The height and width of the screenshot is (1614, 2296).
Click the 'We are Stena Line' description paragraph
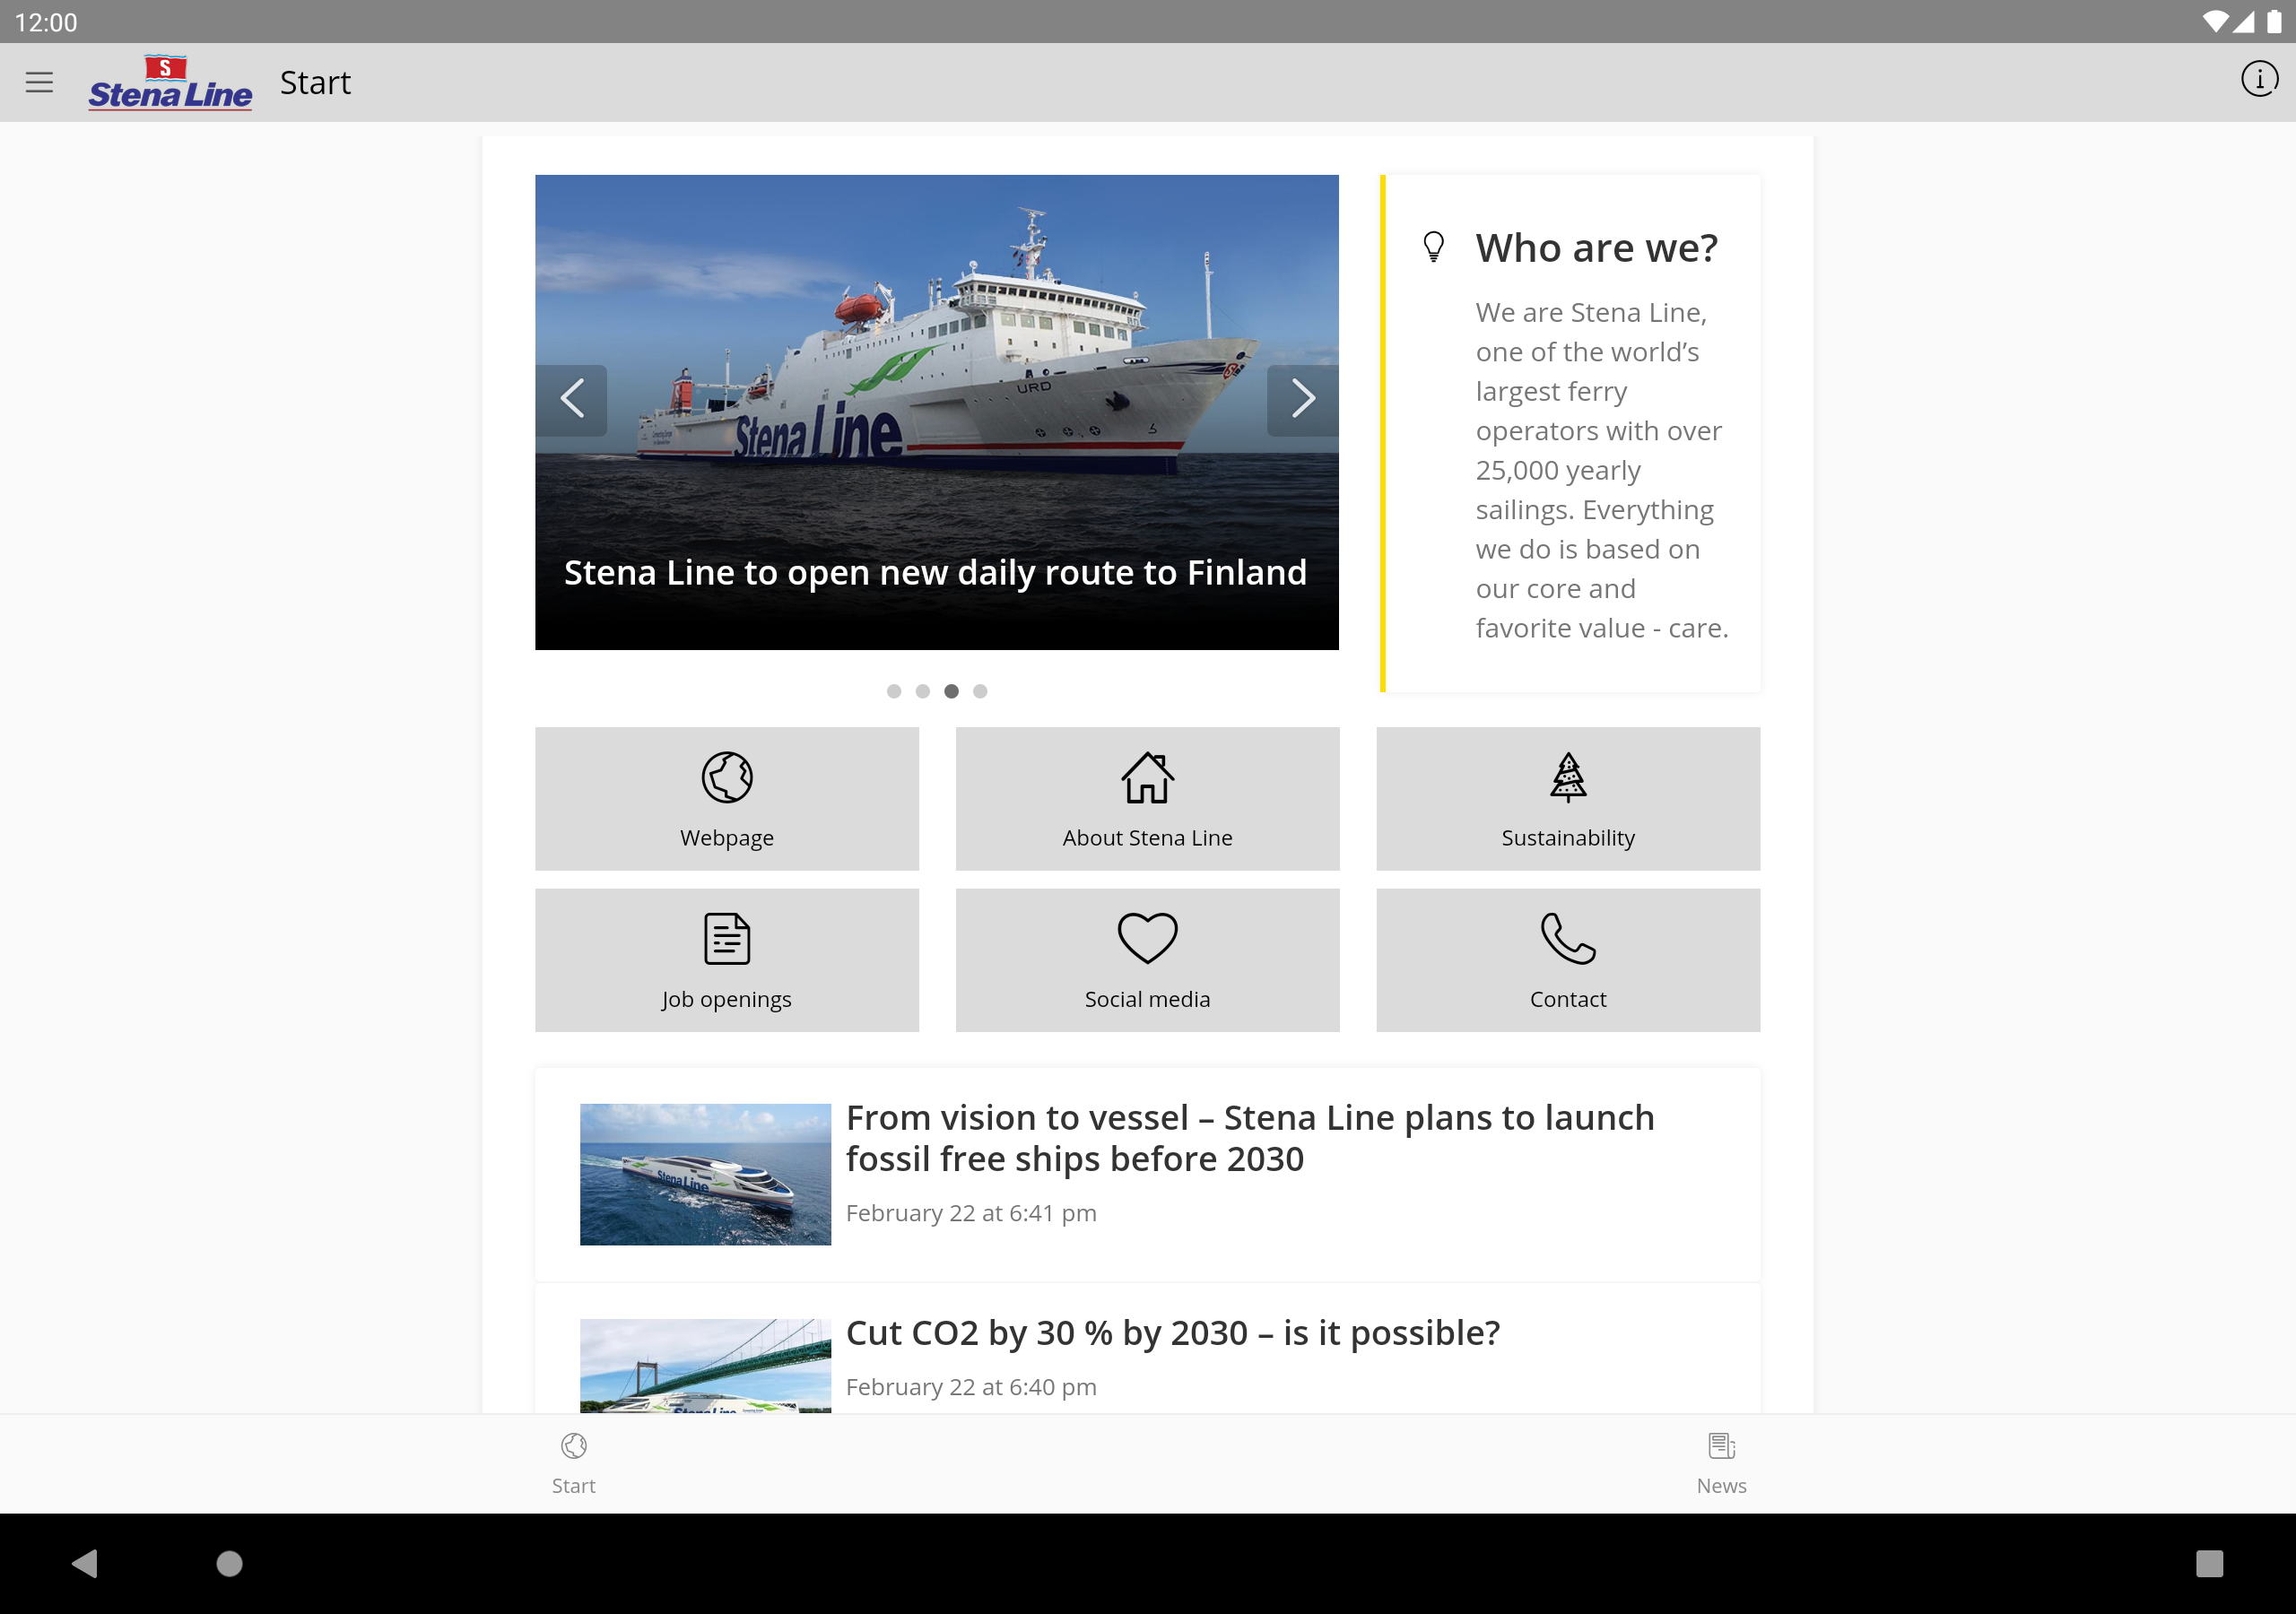point(1602,470)
